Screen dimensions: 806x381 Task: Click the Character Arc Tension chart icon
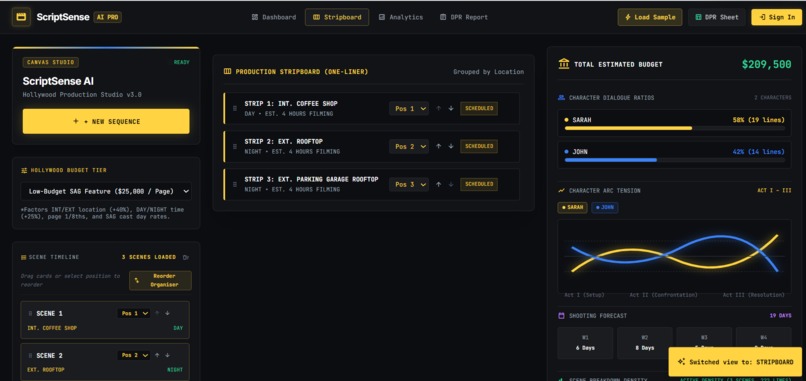coord(561,191)
